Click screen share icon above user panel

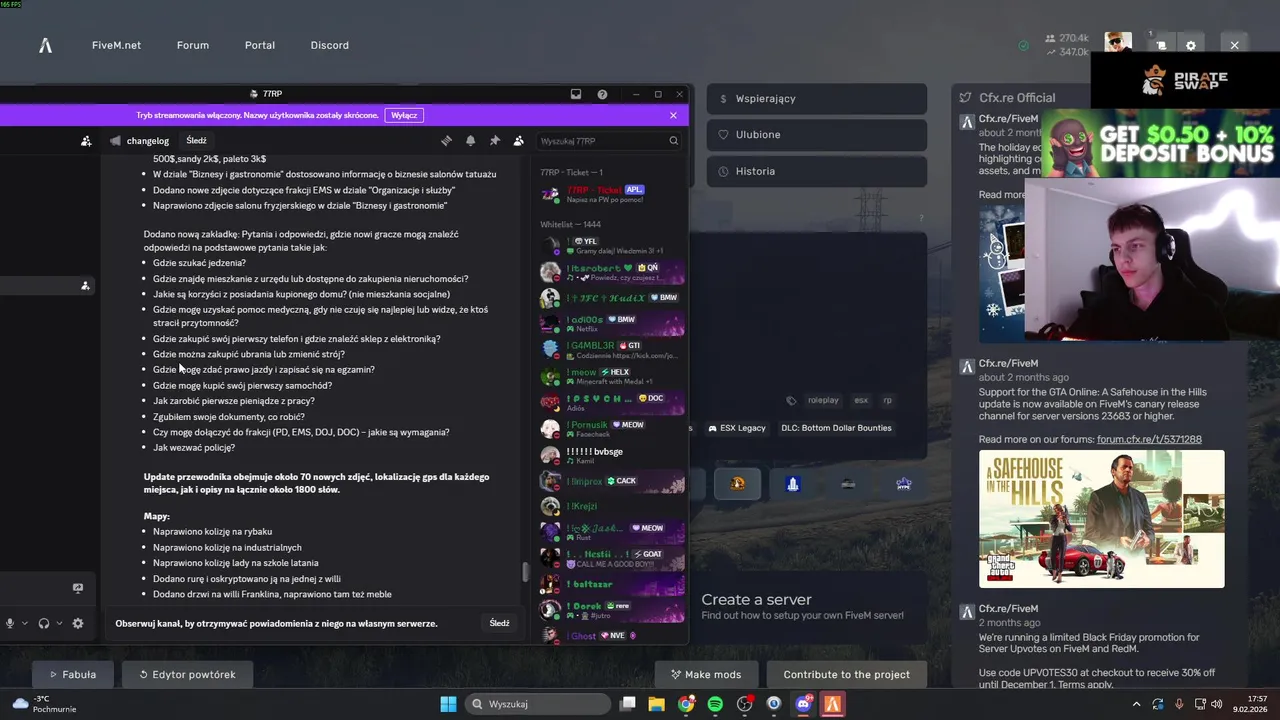pos(78,588)
